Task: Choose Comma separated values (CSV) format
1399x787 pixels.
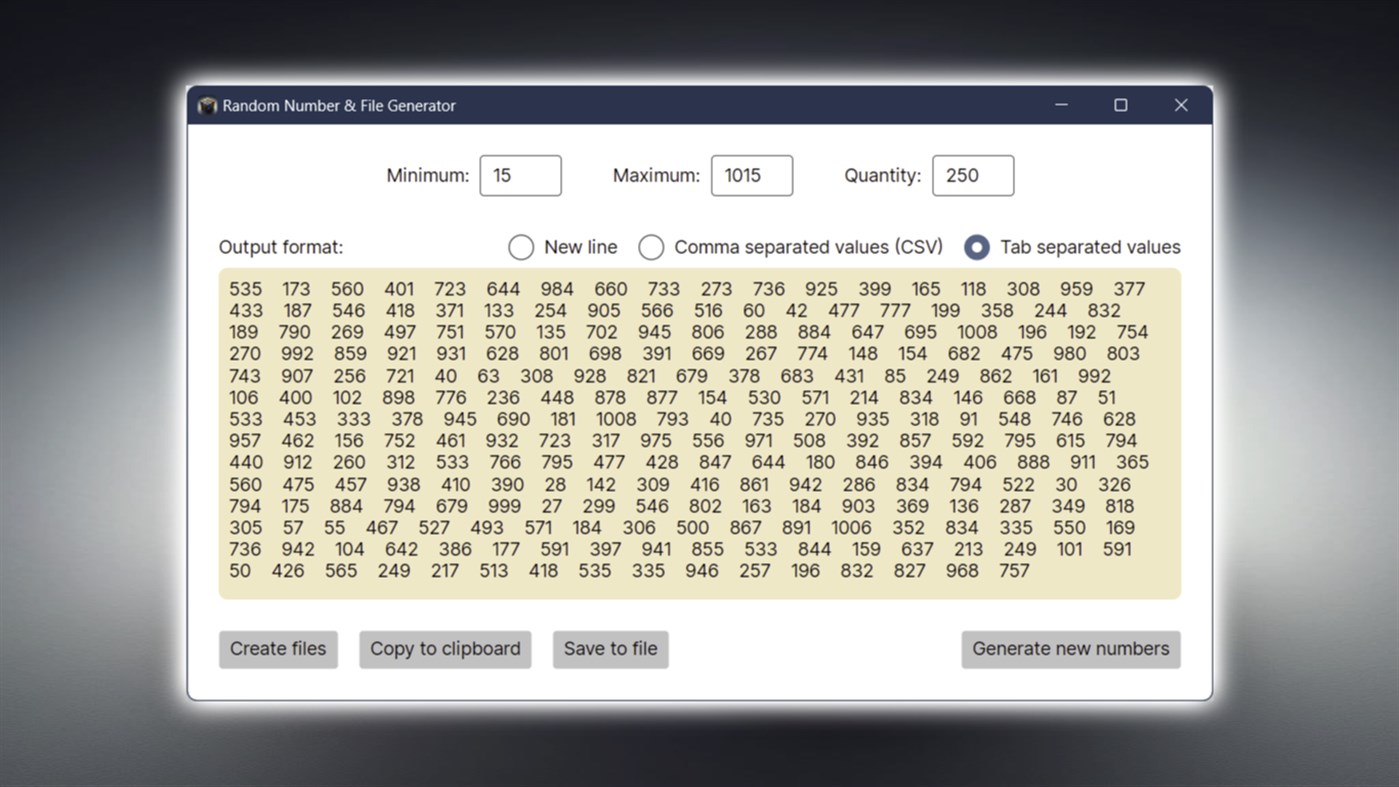Action: click(x=651, y=247)
